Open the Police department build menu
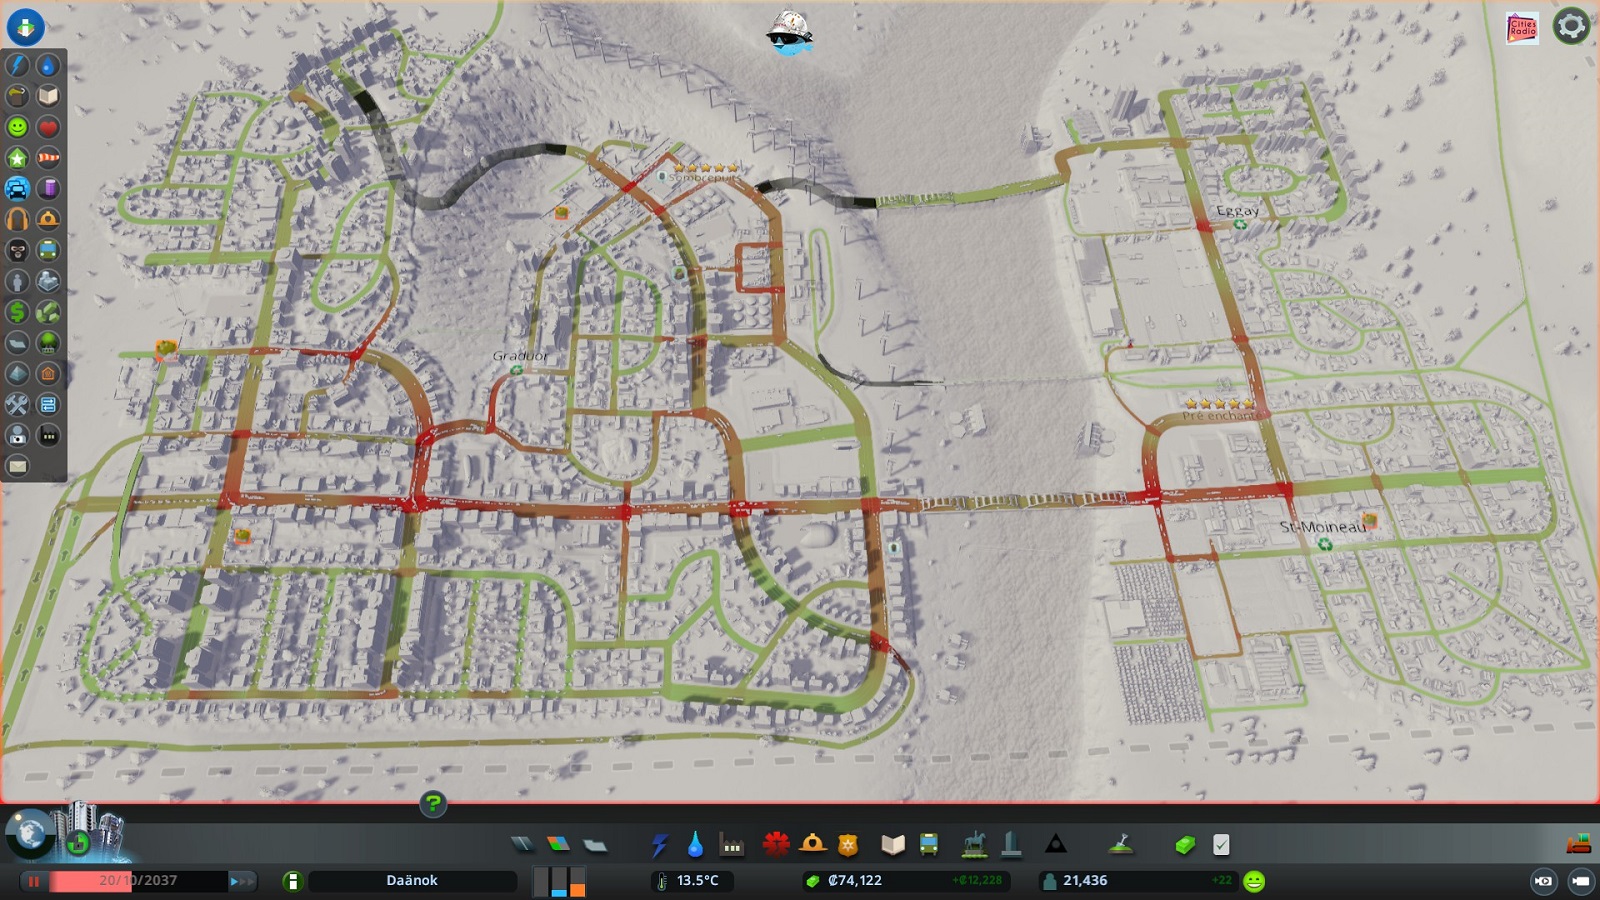 (x=848, y=845)
